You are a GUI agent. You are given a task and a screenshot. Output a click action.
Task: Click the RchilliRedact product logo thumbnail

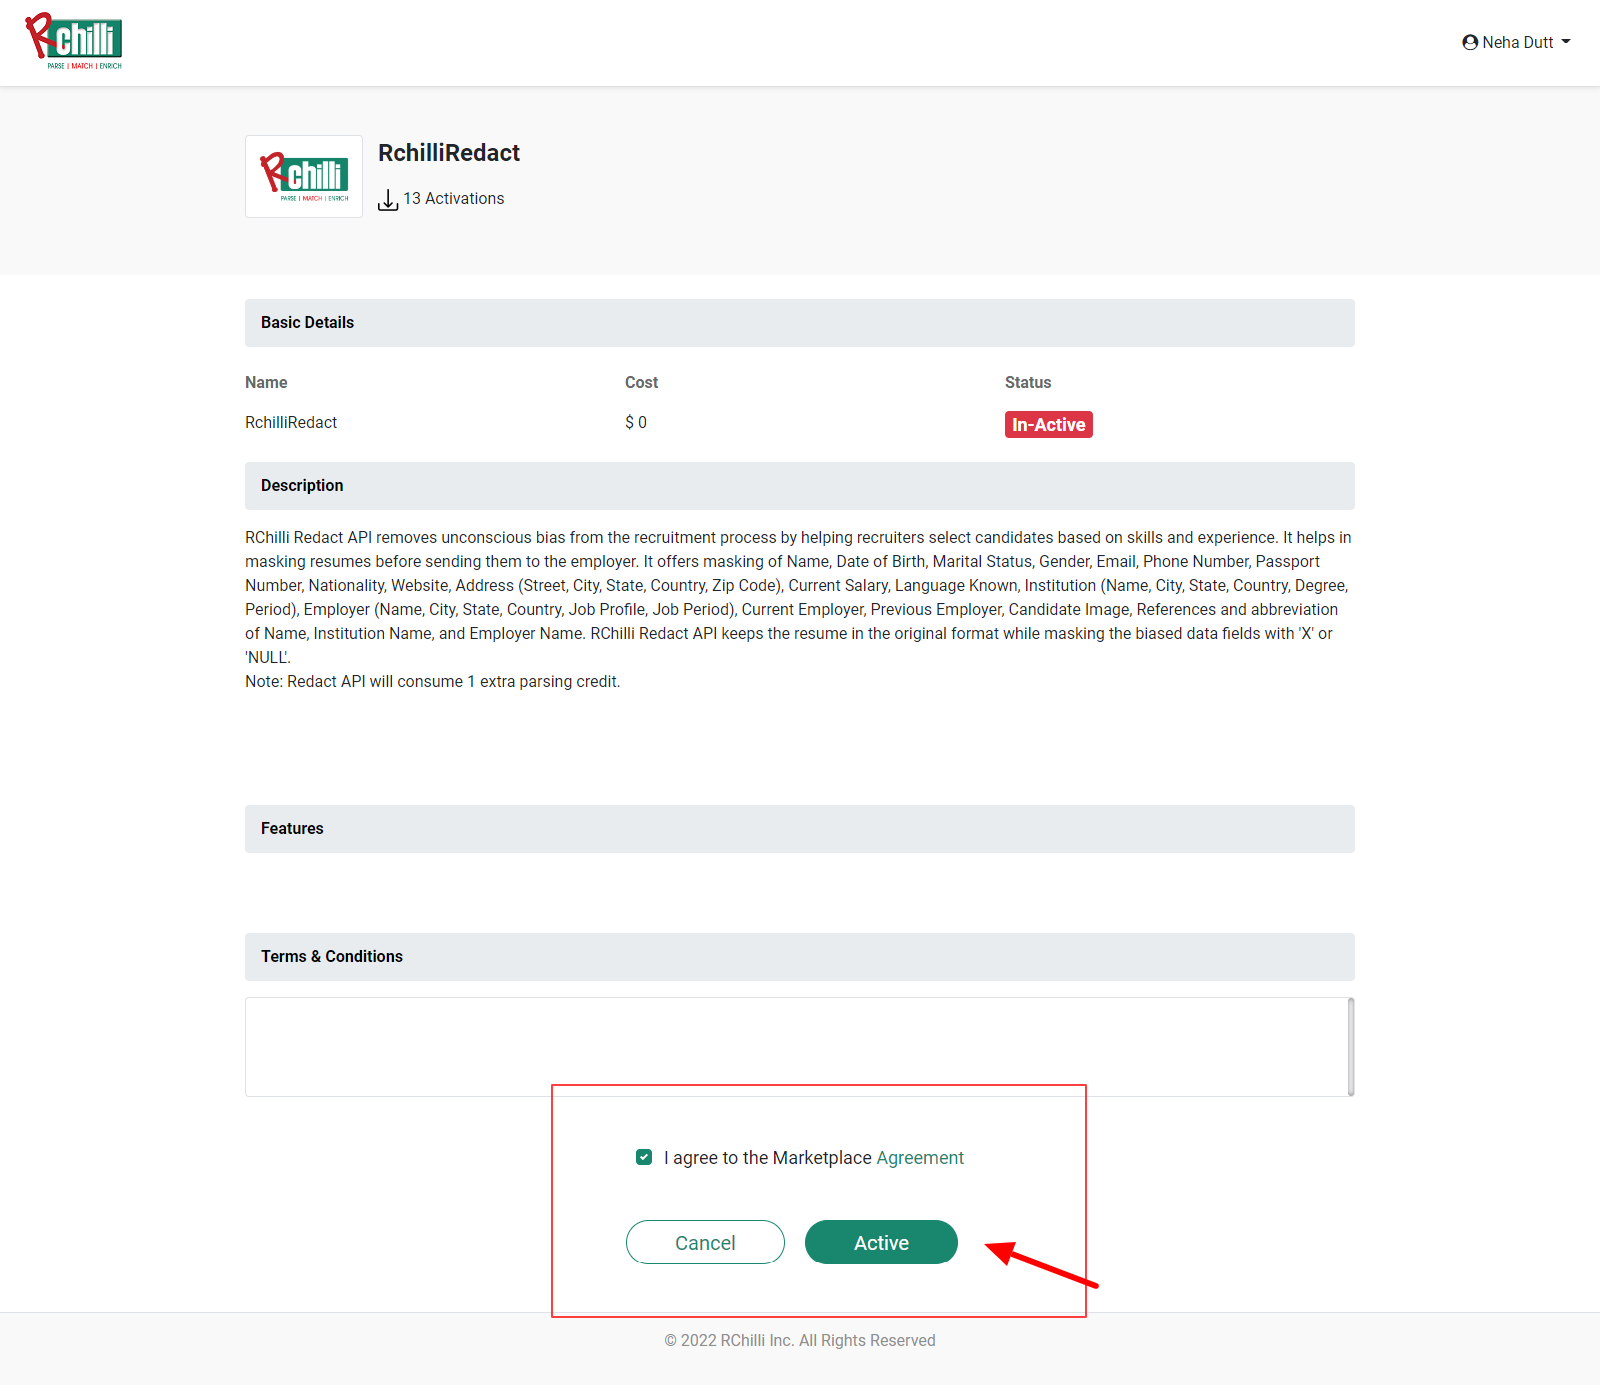tap(304, 177)
